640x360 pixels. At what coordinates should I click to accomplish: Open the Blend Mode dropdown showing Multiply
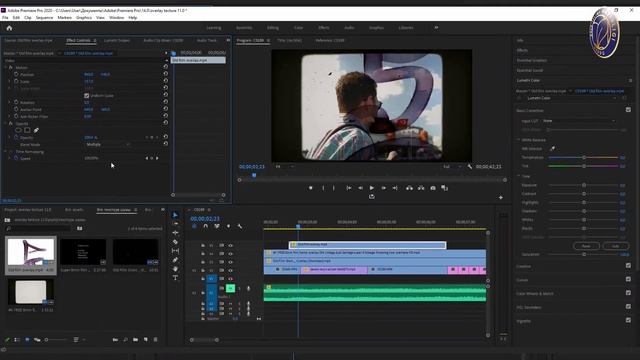[108, 144]
